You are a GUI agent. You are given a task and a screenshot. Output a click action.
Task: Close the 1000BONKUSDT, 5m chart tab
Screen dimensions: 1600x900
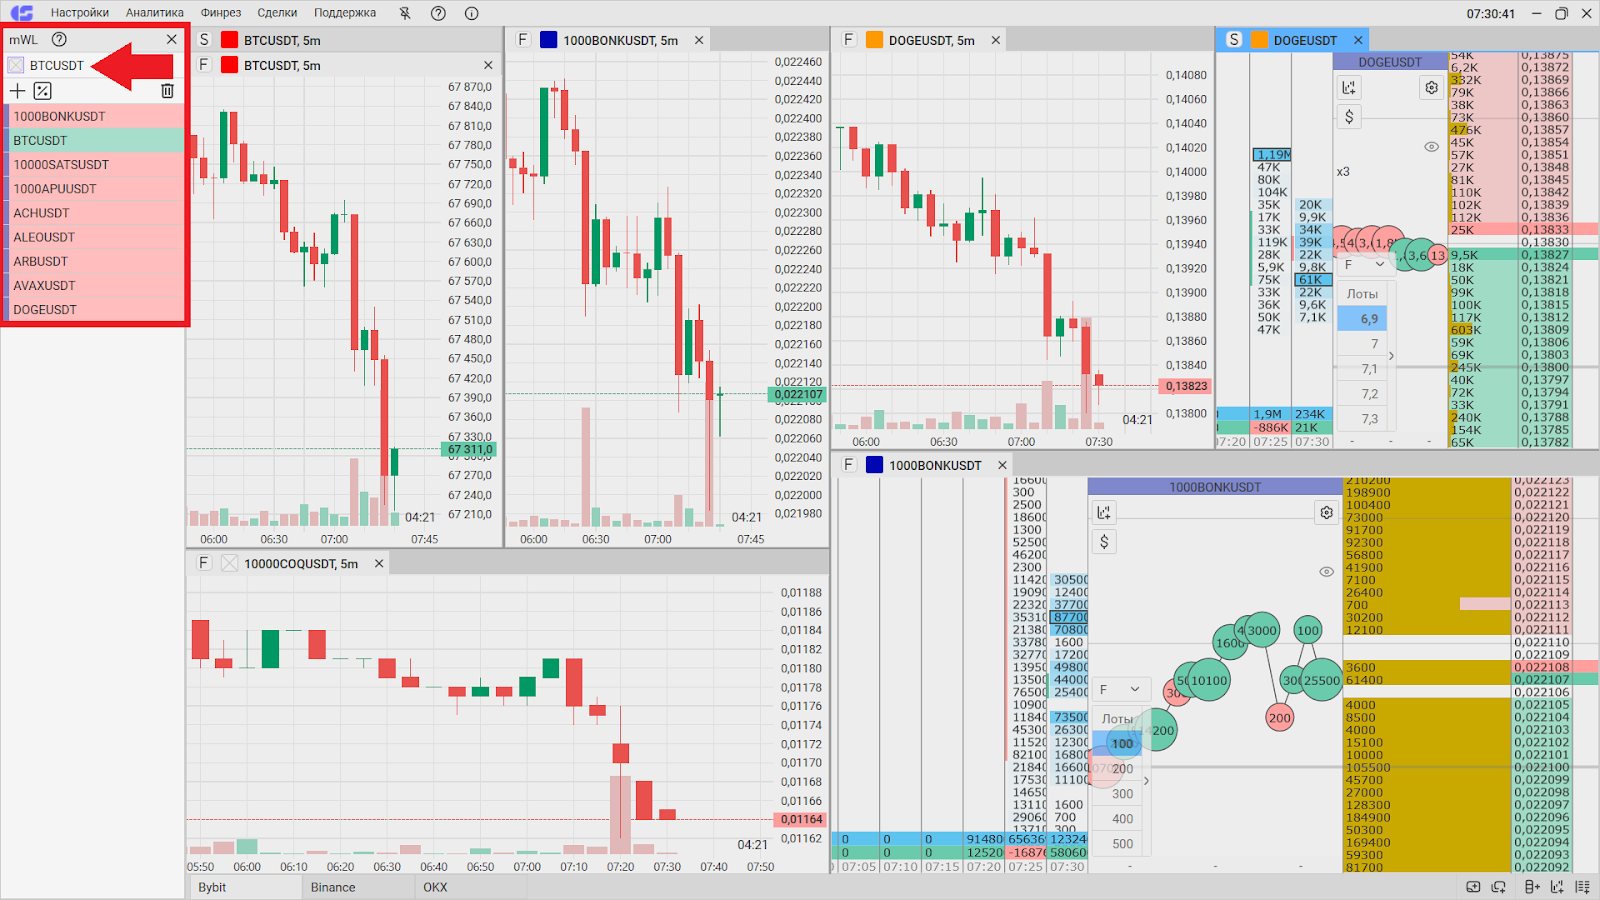(x=699, y=40)
